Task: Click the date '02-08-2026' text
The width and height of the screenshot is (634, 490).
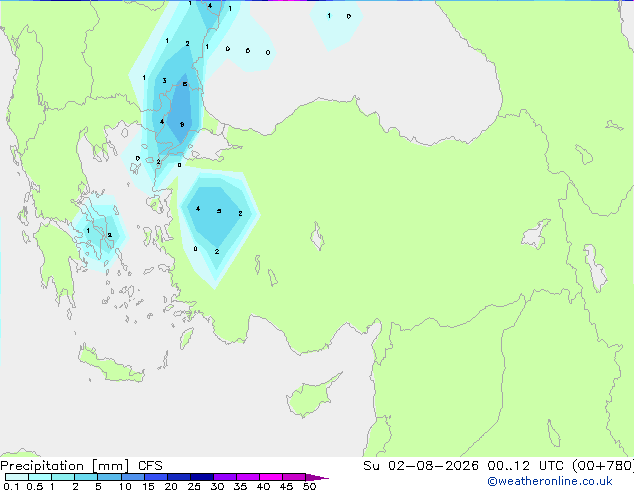Action: click(x=433, y=466)
